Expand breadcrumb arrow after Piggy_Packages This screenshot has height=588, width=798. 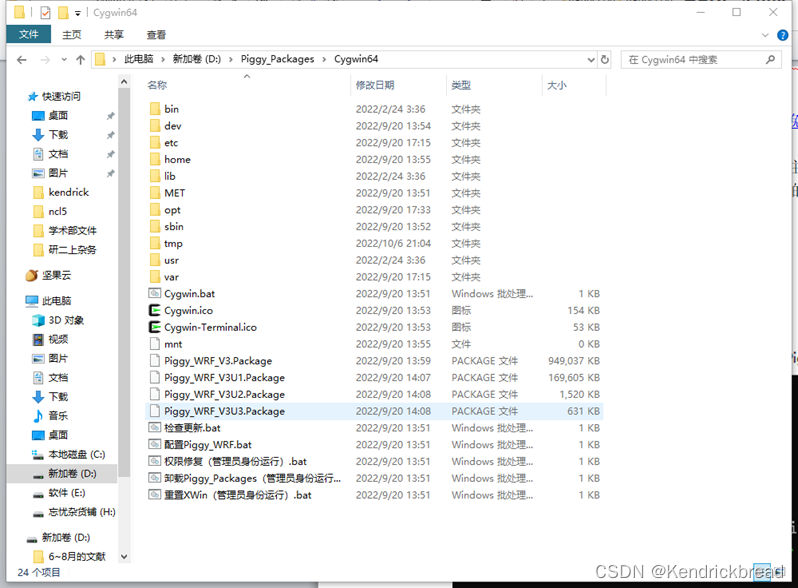pos(324,59)
